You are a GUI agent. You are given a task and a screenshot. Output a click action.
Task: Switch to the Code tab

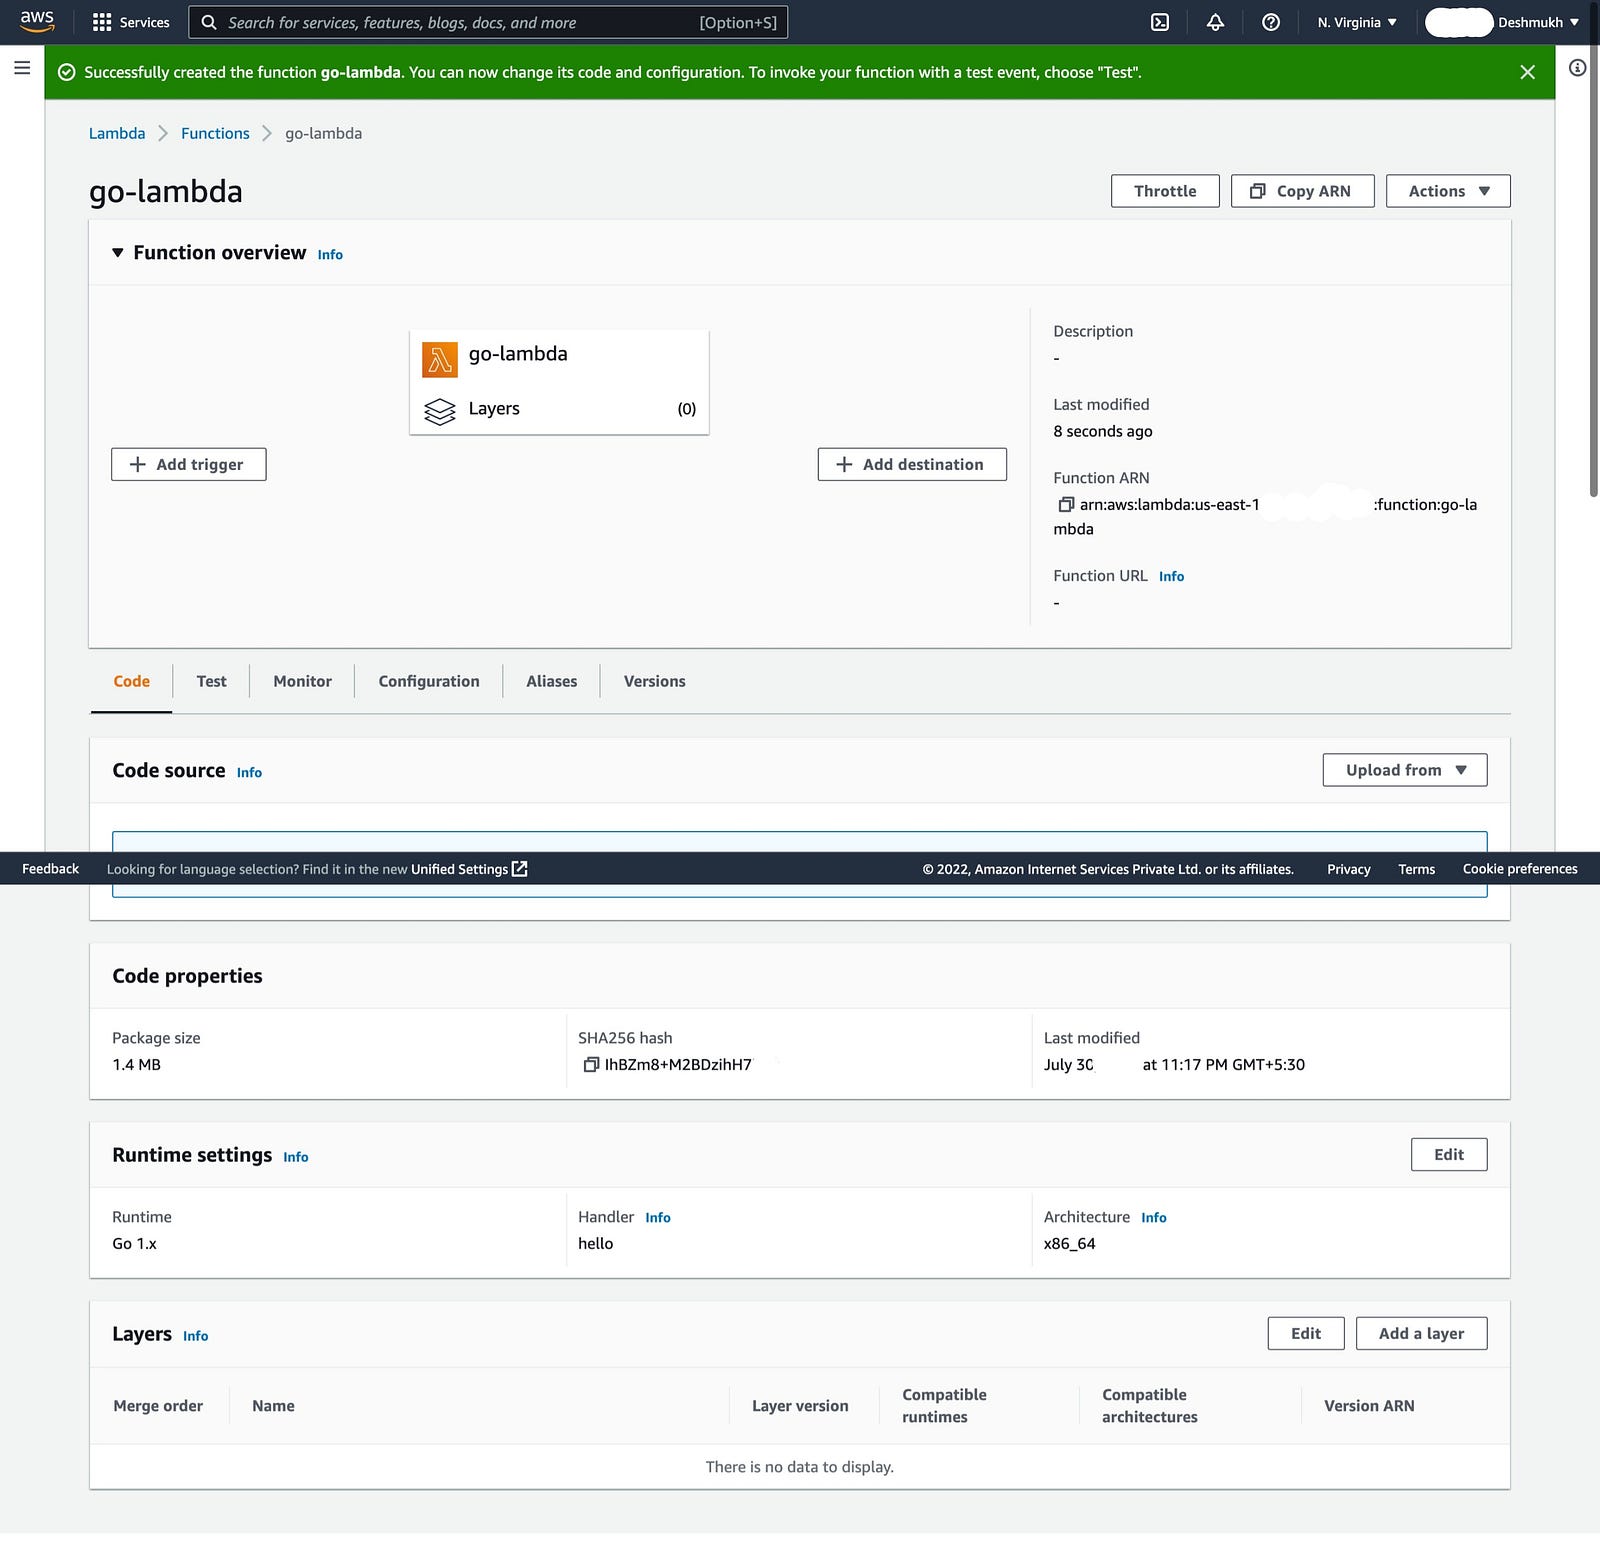131,681
